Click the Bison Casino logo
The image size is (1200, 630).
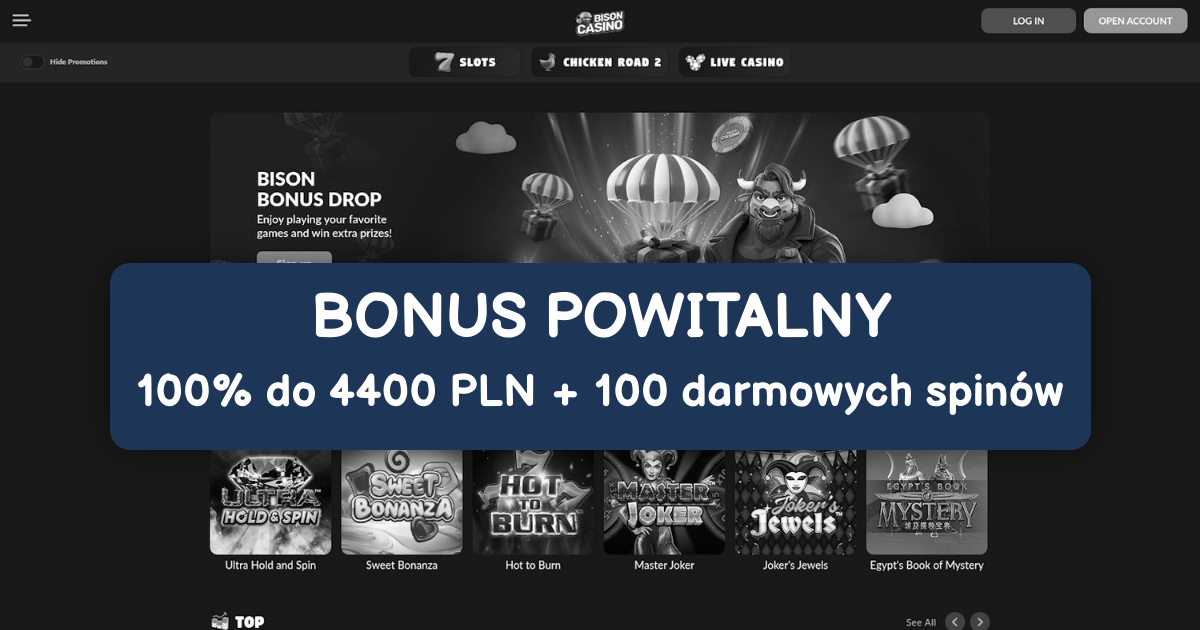pyautogui.click(x=600, y=21)
